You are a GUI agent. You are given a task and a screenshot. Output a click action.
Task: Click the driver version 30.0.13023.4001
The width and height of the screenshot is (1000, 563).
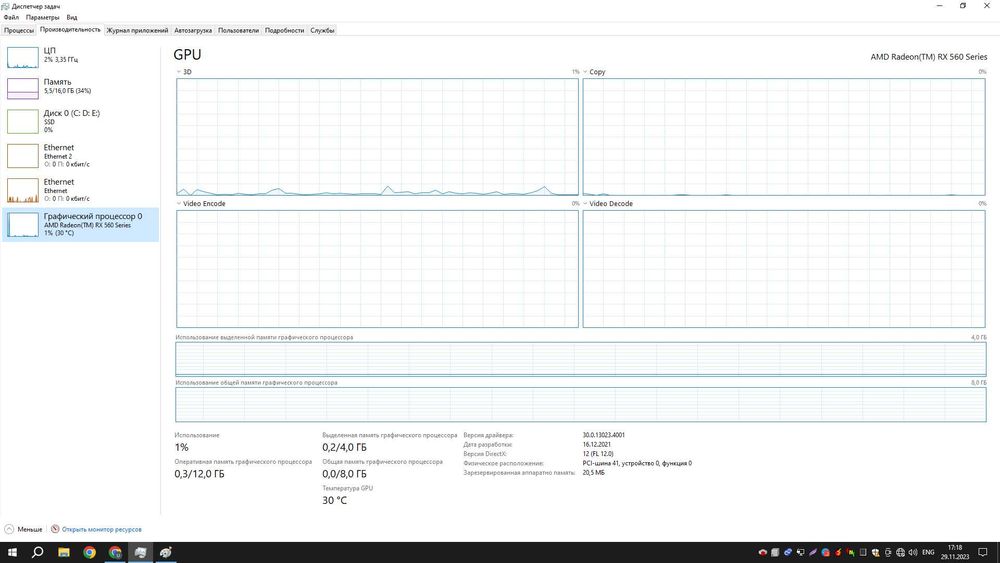pyautogui.click(x=603, y=435)
